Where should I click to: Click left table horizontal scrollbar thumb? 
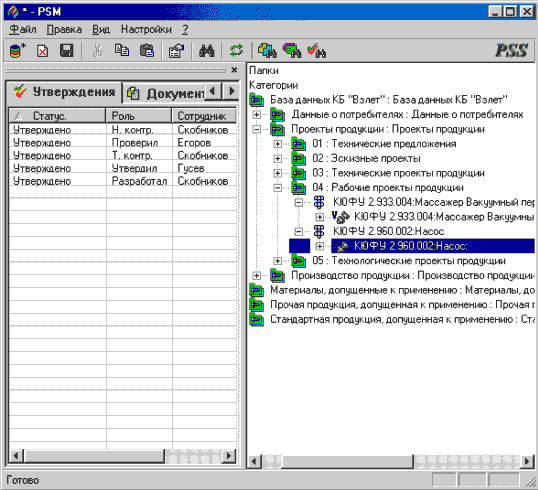[94, 456]
